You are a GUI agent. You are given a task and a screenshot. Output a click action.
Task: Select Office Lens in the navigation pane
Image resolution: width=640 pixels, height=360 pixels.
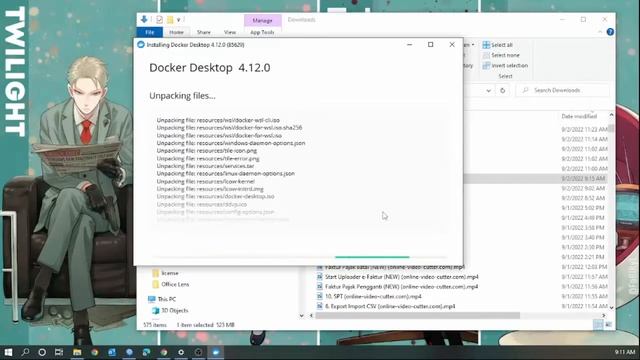(x=175, y=284)
